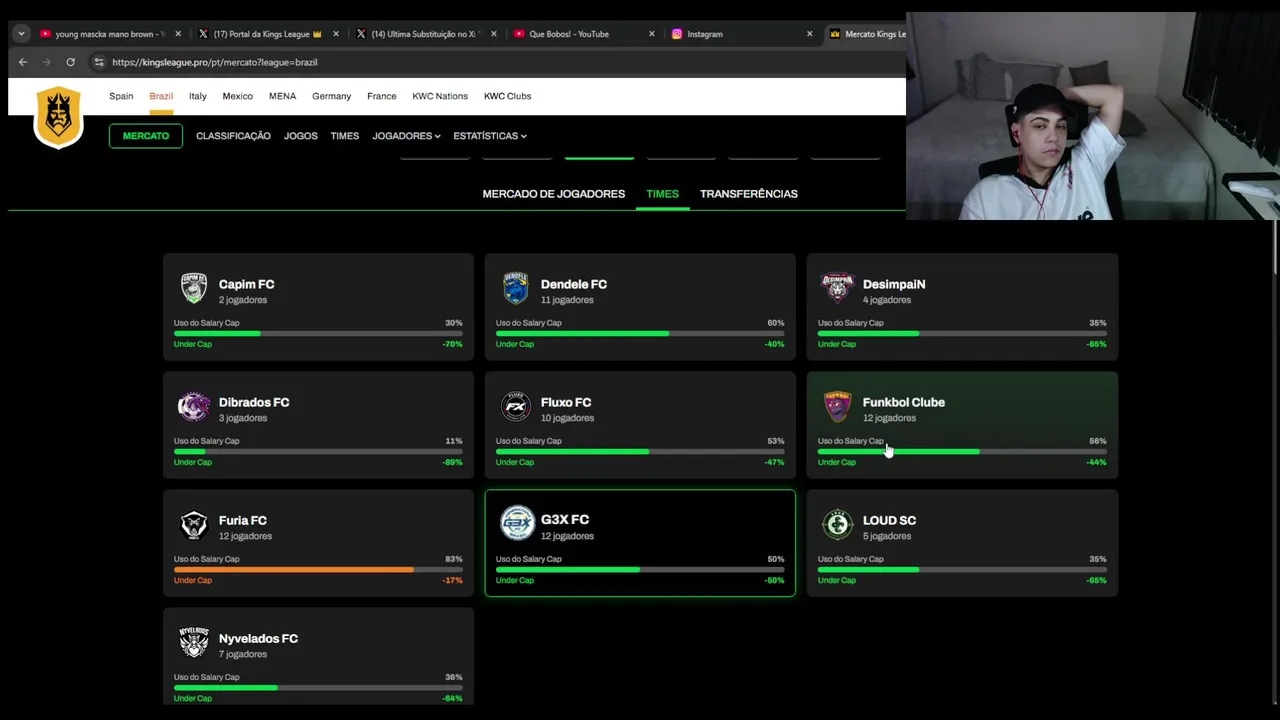
Task: Go forward with browser forward arrow
Action: tap(47, 62)
